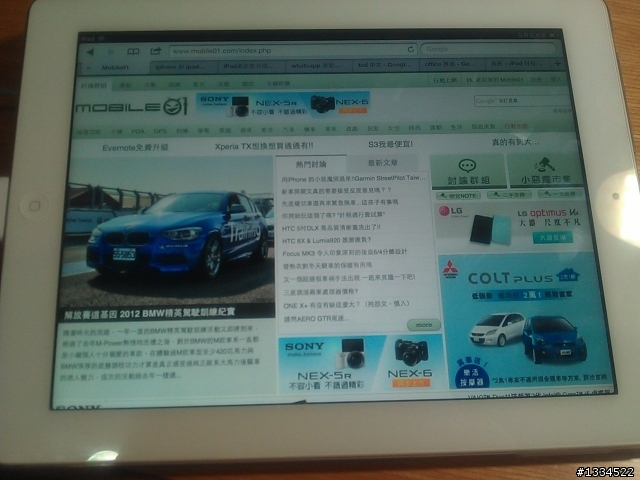640x480 pixels.
Task: Click the more button under discussions
Action: pyautogui.click(x=424, y=325)
